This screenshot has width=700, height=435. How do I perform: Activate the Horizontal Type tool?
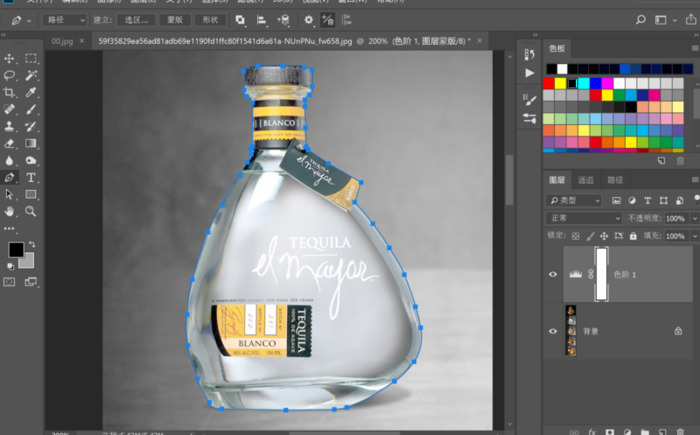pos(31,177)
